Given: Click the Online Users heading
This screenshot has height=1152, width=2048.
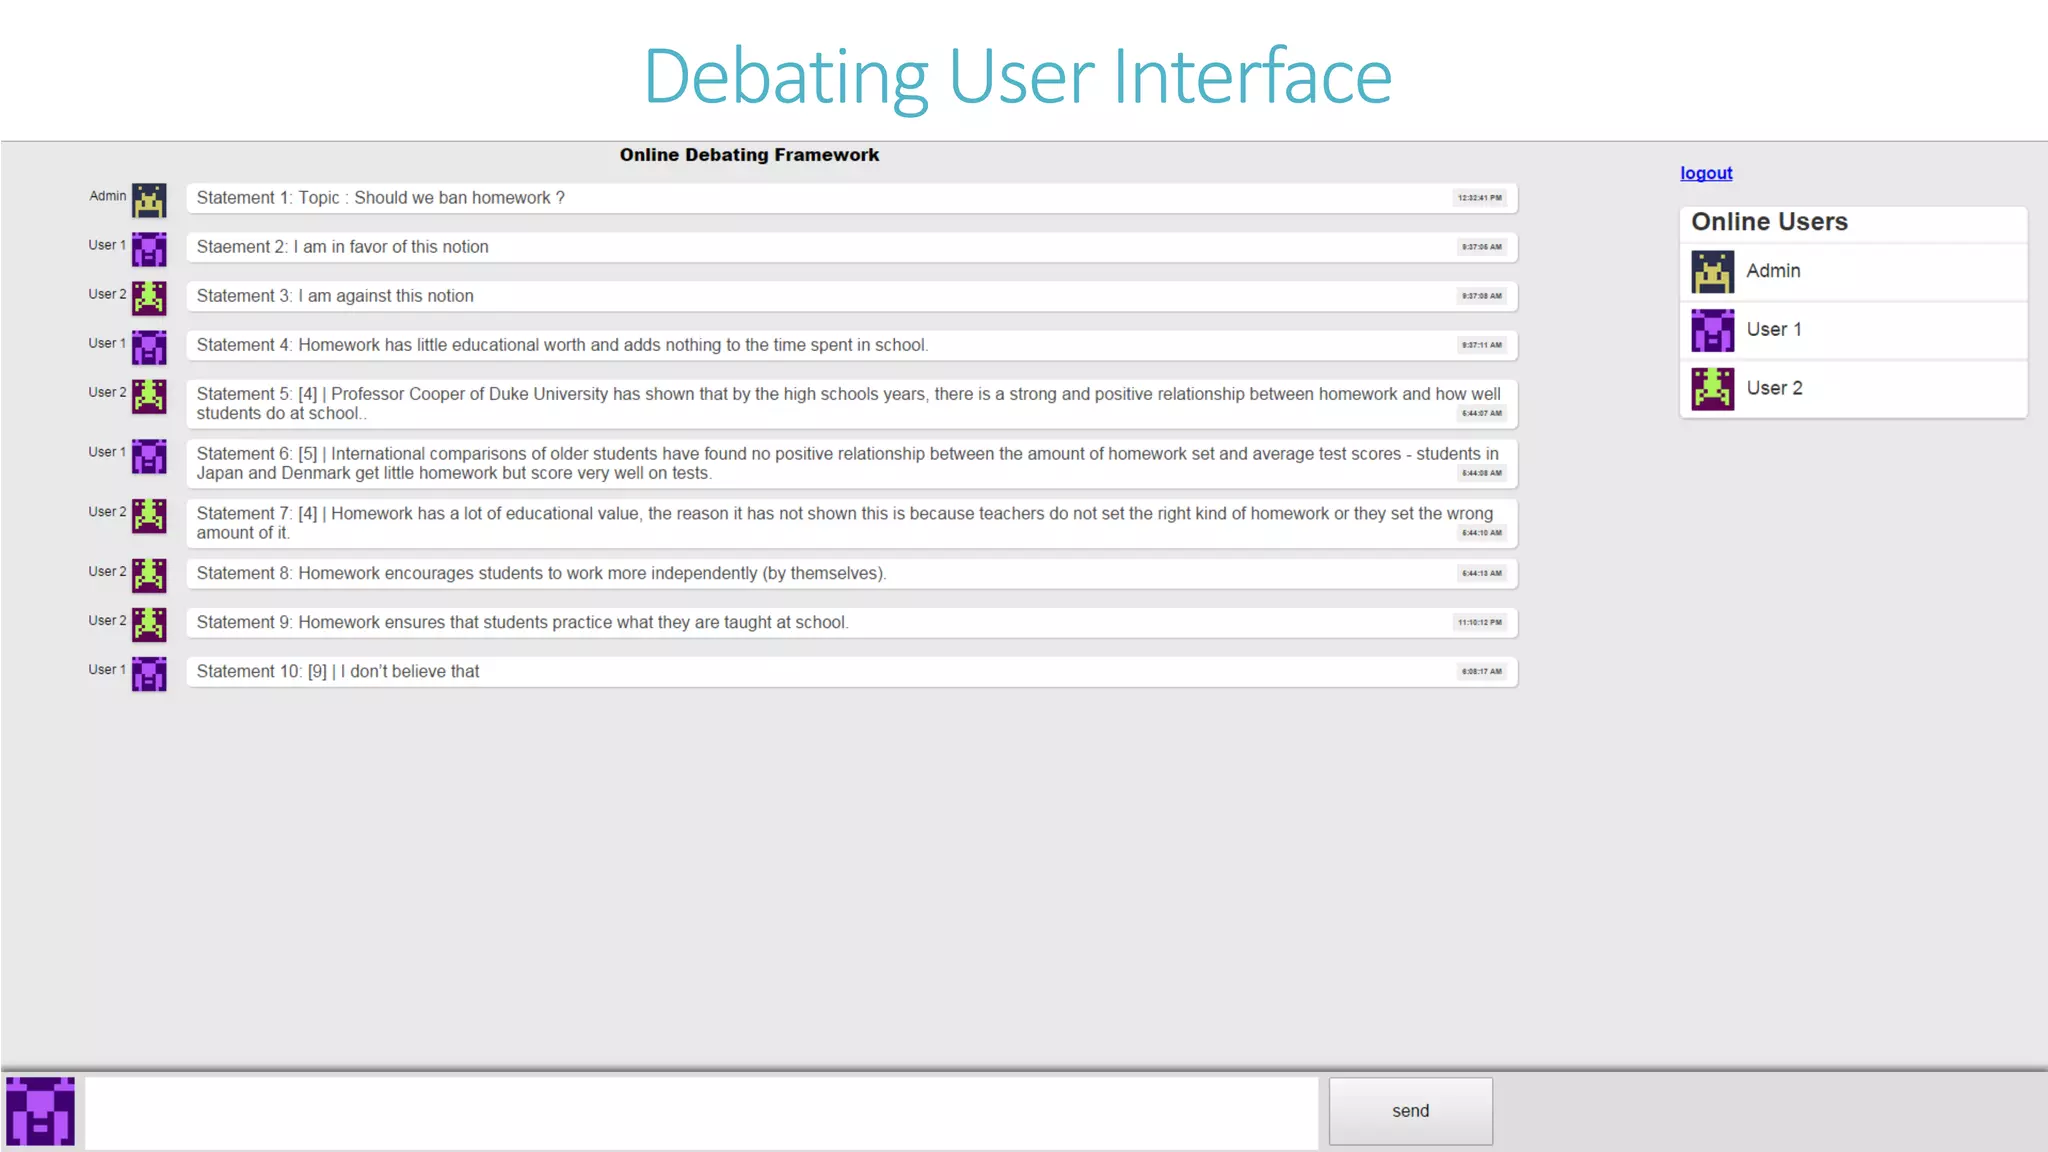Looking at the screenshot, I should [1769, 222].
